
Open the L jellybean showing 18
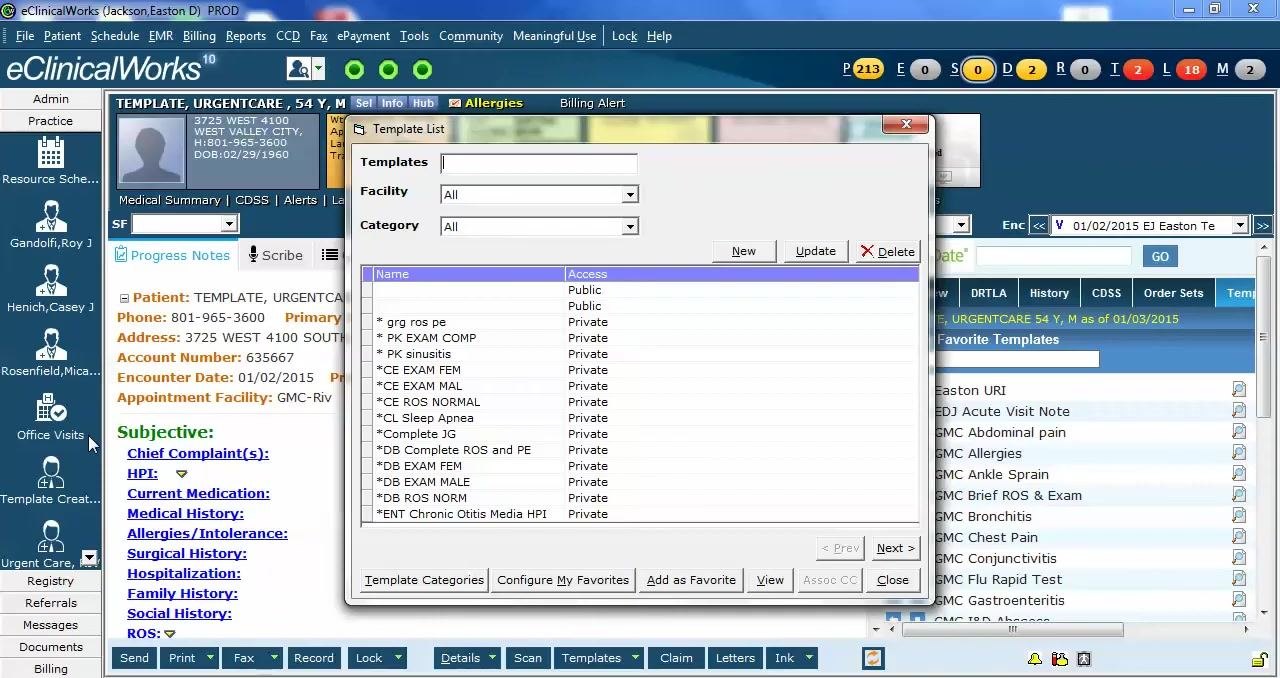[x=1190, y=70]
